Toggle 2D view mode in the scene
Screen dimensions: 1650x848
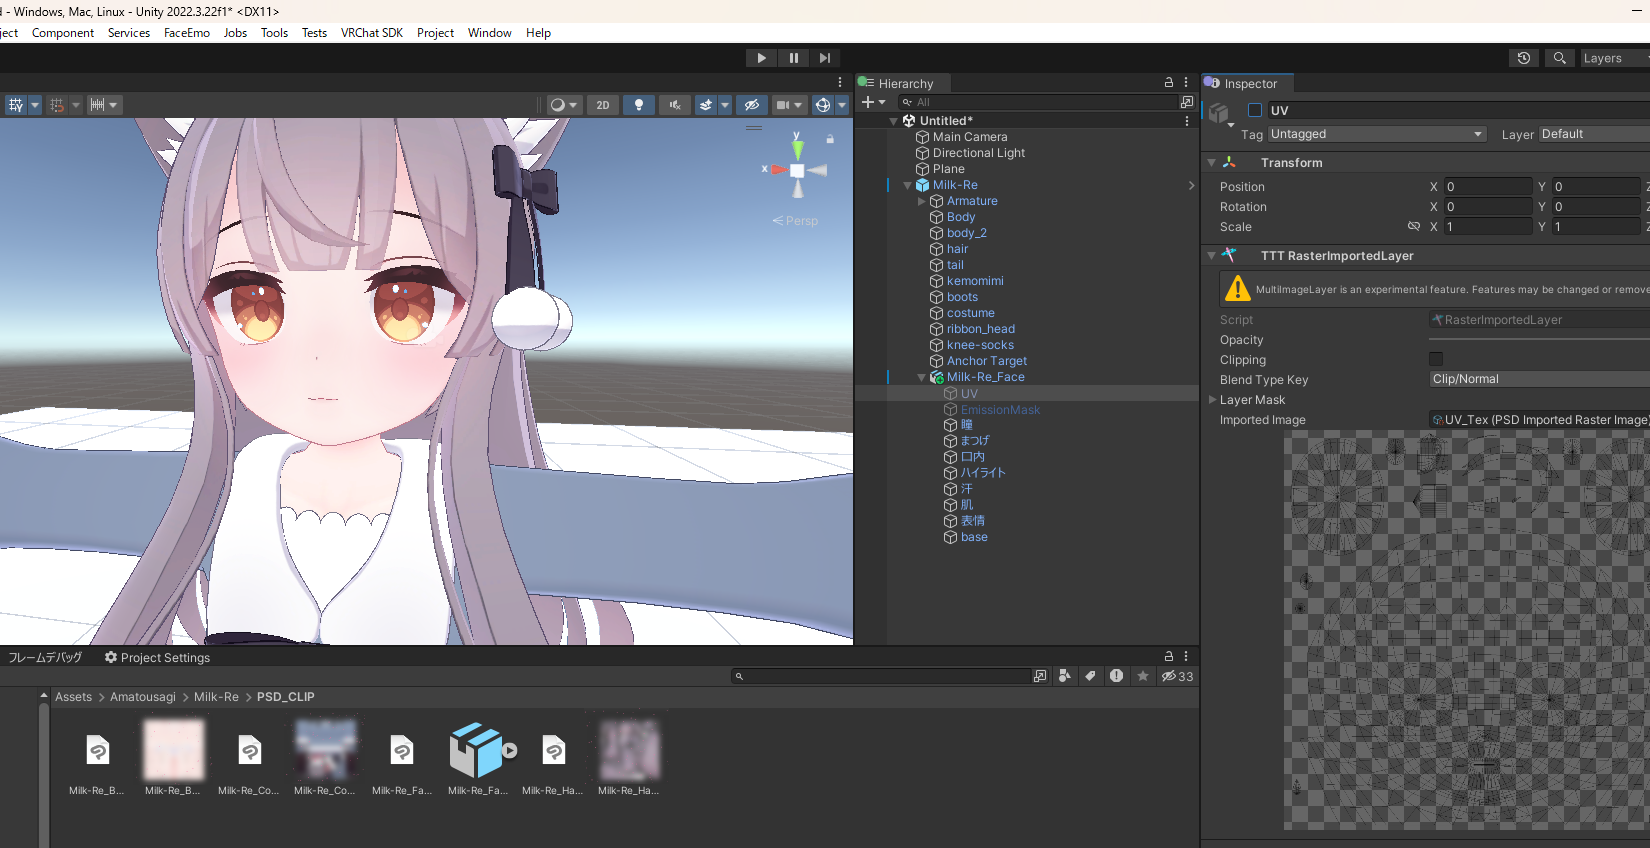coord(603,105)
